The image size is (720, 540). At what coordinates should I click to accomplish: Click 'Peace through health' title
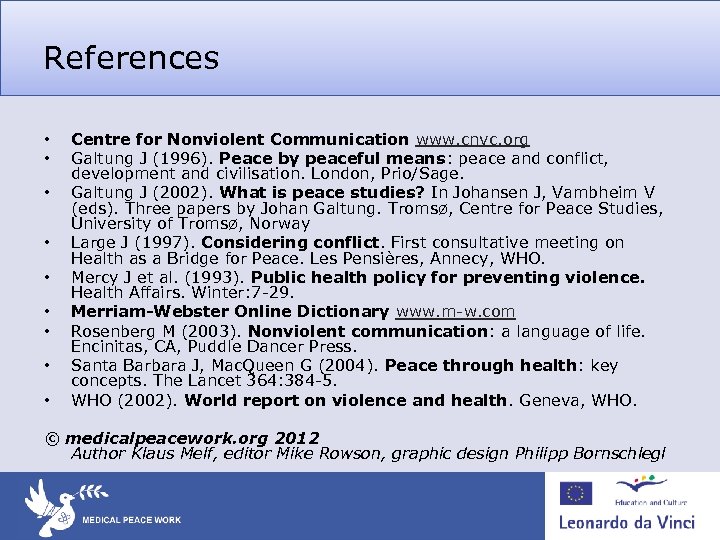point(481,365)
